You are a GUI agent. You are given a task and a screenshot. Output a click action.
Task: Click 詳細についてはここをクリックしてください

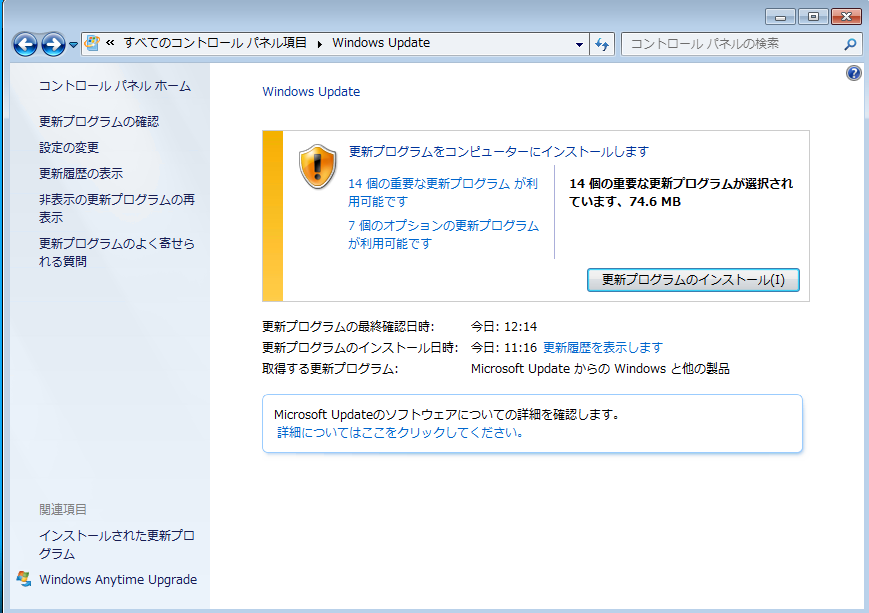point(400,432)
